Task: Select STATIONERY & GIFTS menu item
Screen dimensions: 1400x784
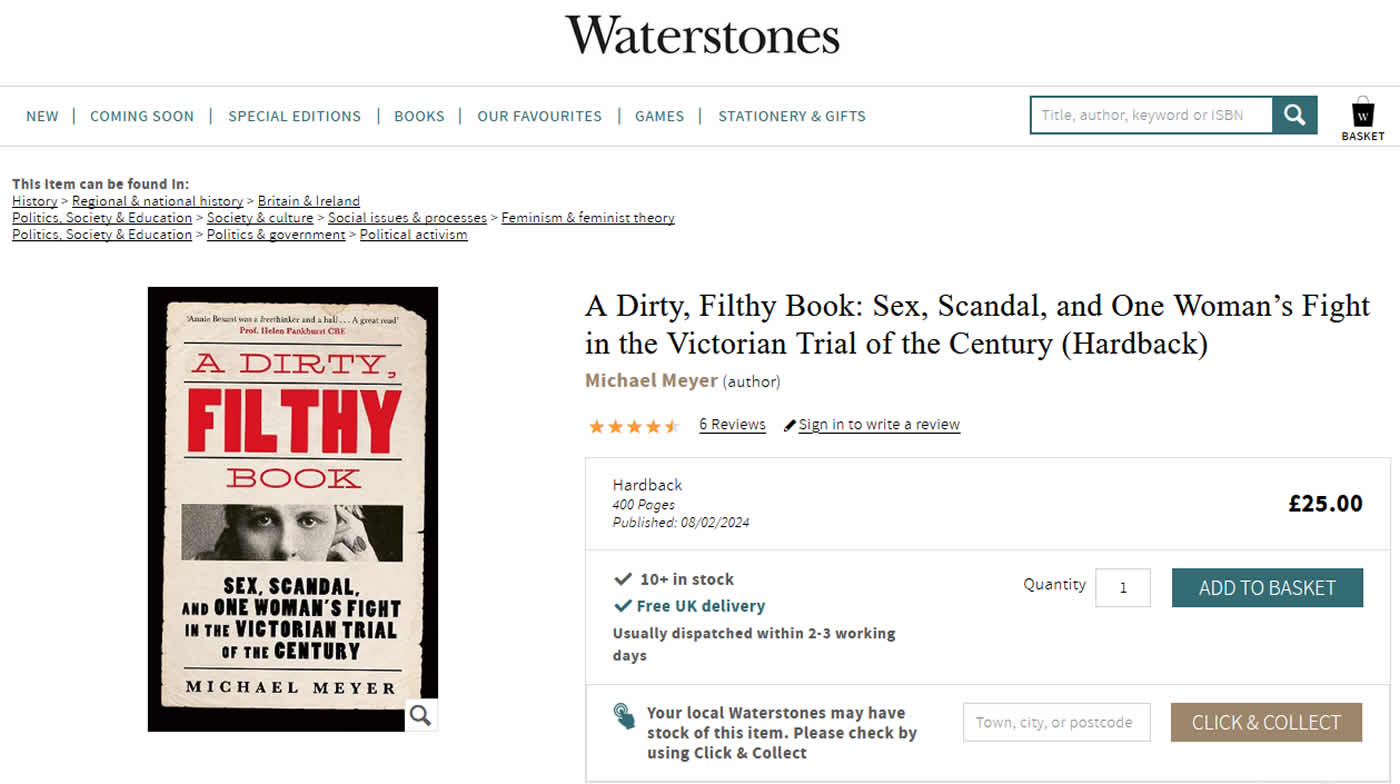Action: [791, 116]
